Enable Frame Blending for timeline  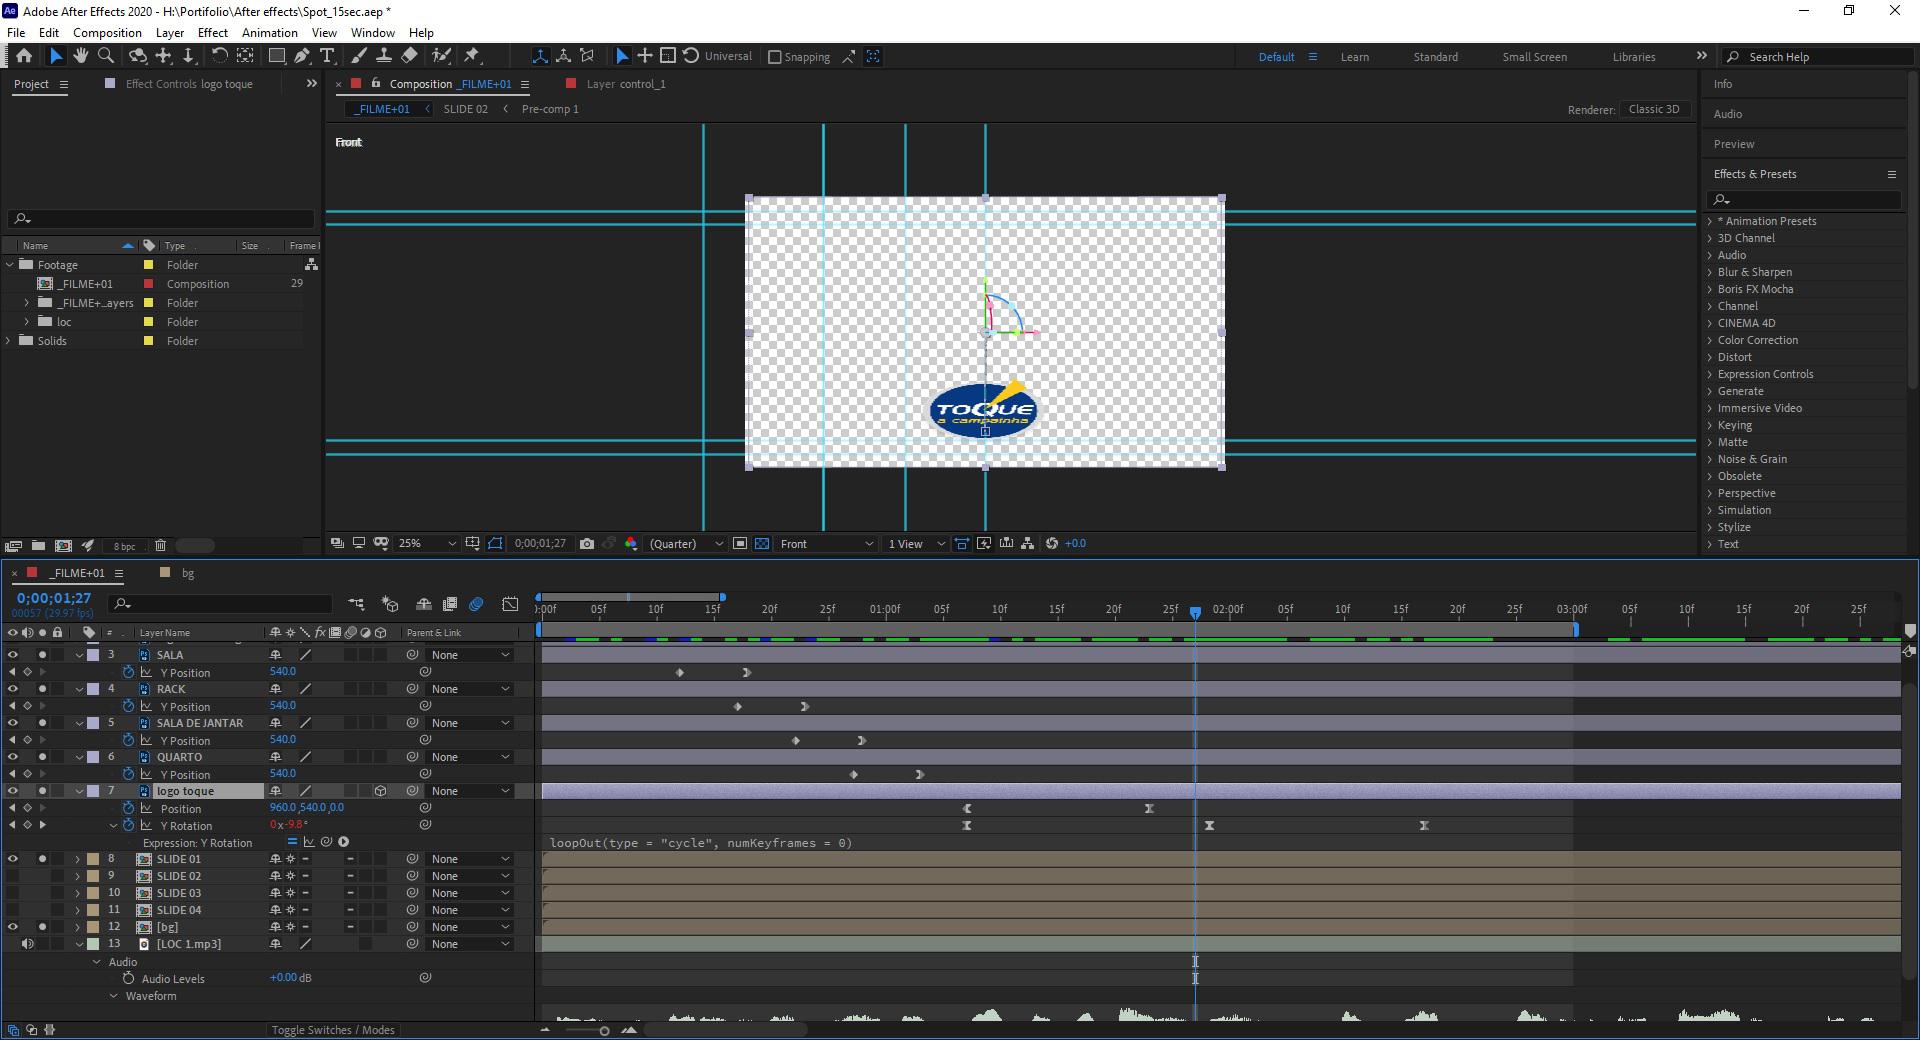[x=450, y=604]
